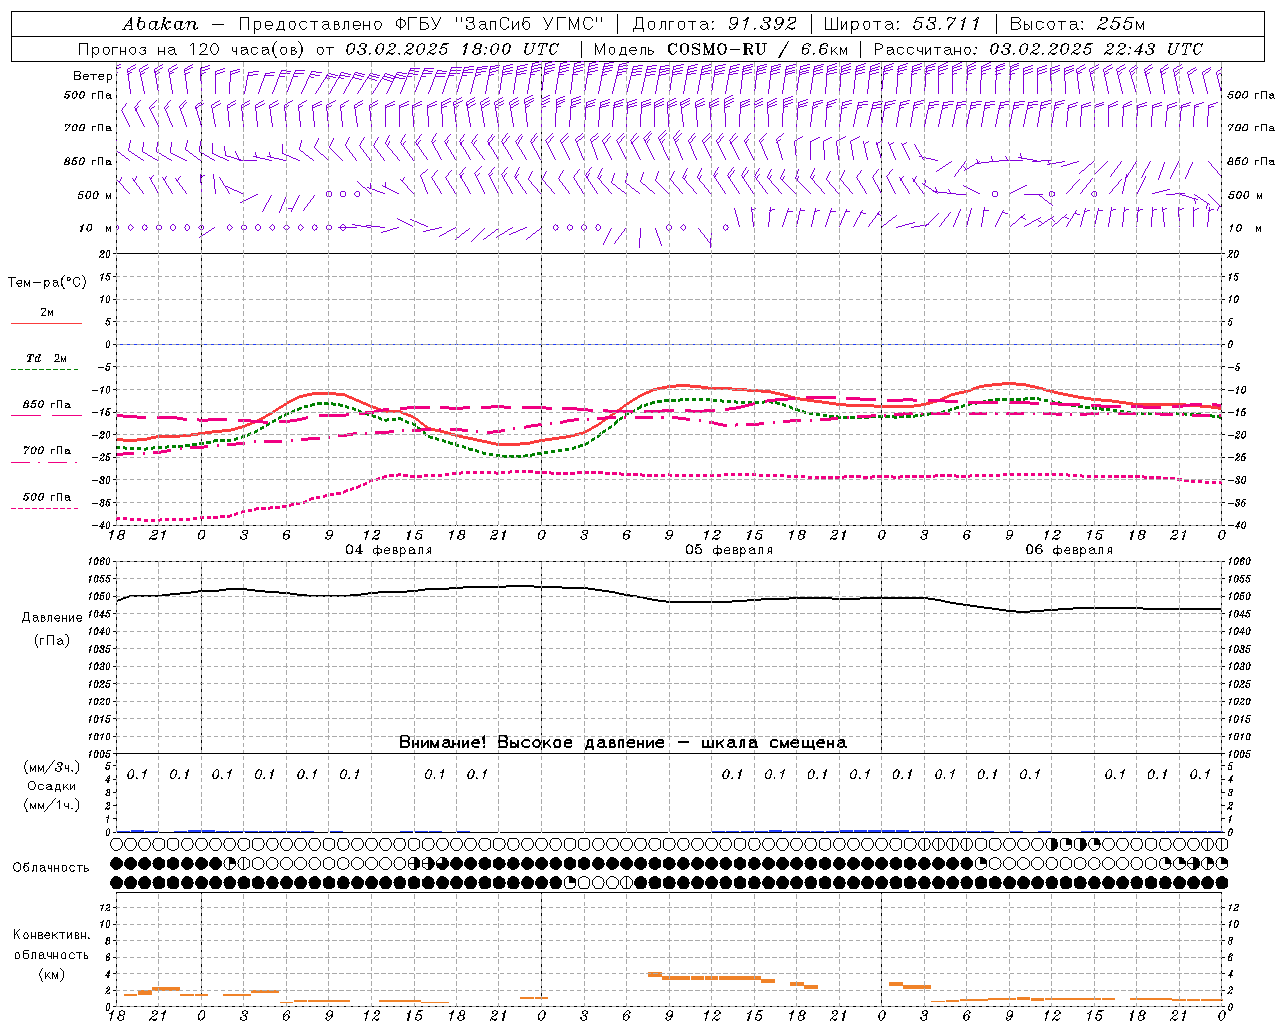Click the Осадки precipitation label
1280x1024 pixels.
pyautogui.click(x=52, y=786)
